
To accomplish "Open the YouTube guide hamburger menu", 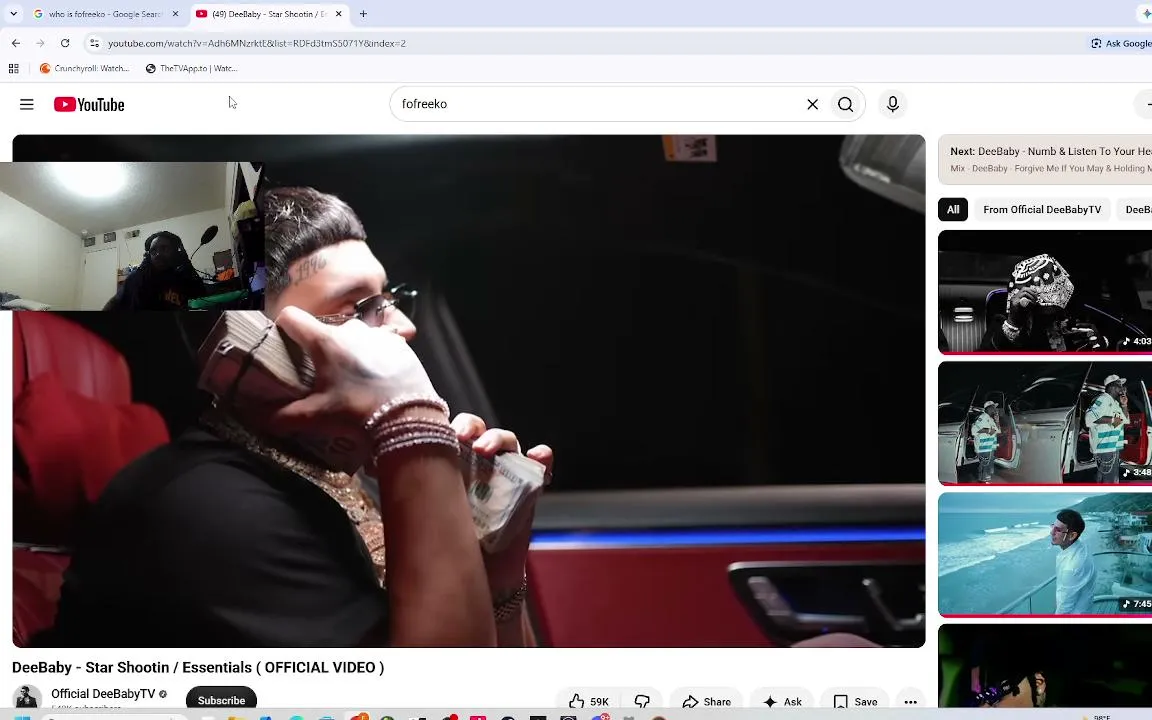I will (26, 104).
